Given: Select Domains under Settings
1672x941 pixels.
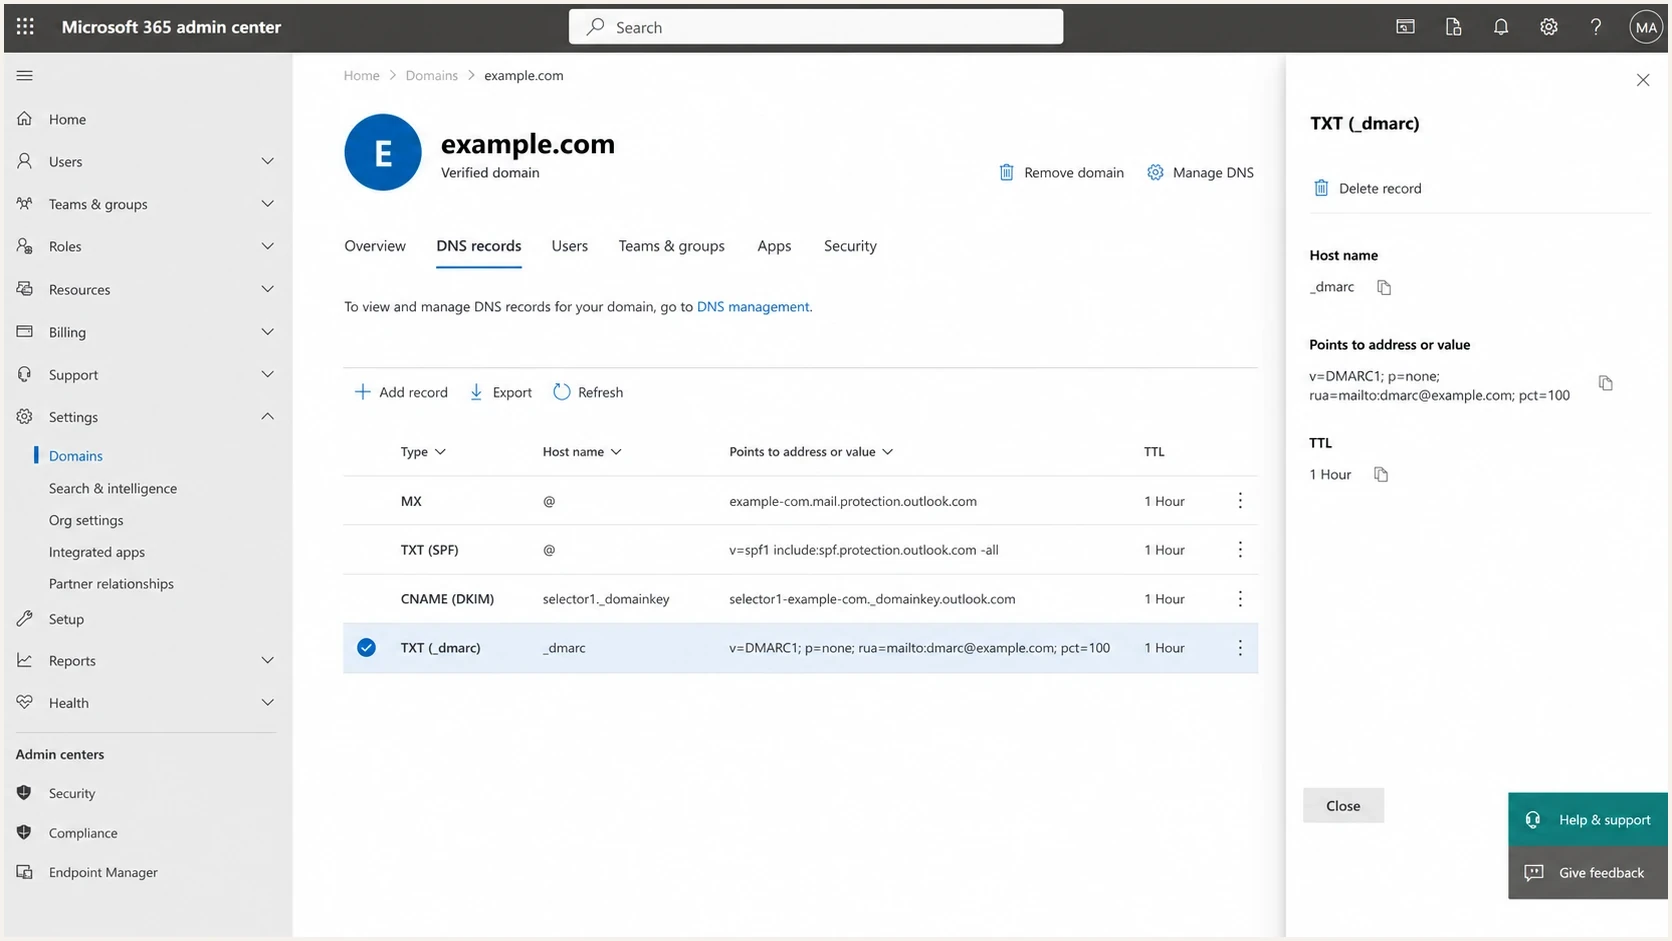Looking at the screenshot, I should point(76,456).
